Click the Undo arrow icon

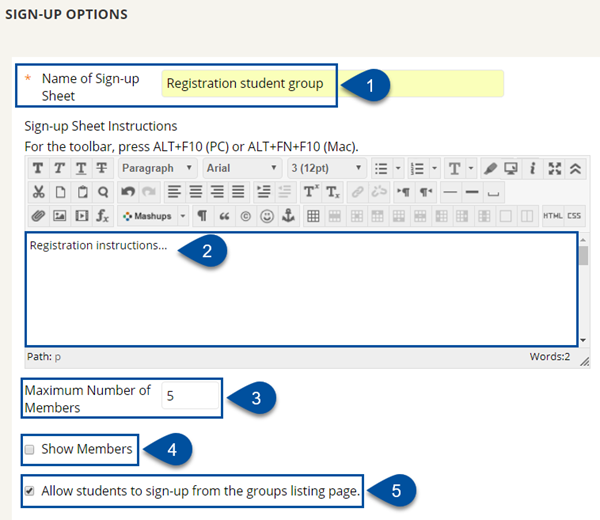[128, 192]
